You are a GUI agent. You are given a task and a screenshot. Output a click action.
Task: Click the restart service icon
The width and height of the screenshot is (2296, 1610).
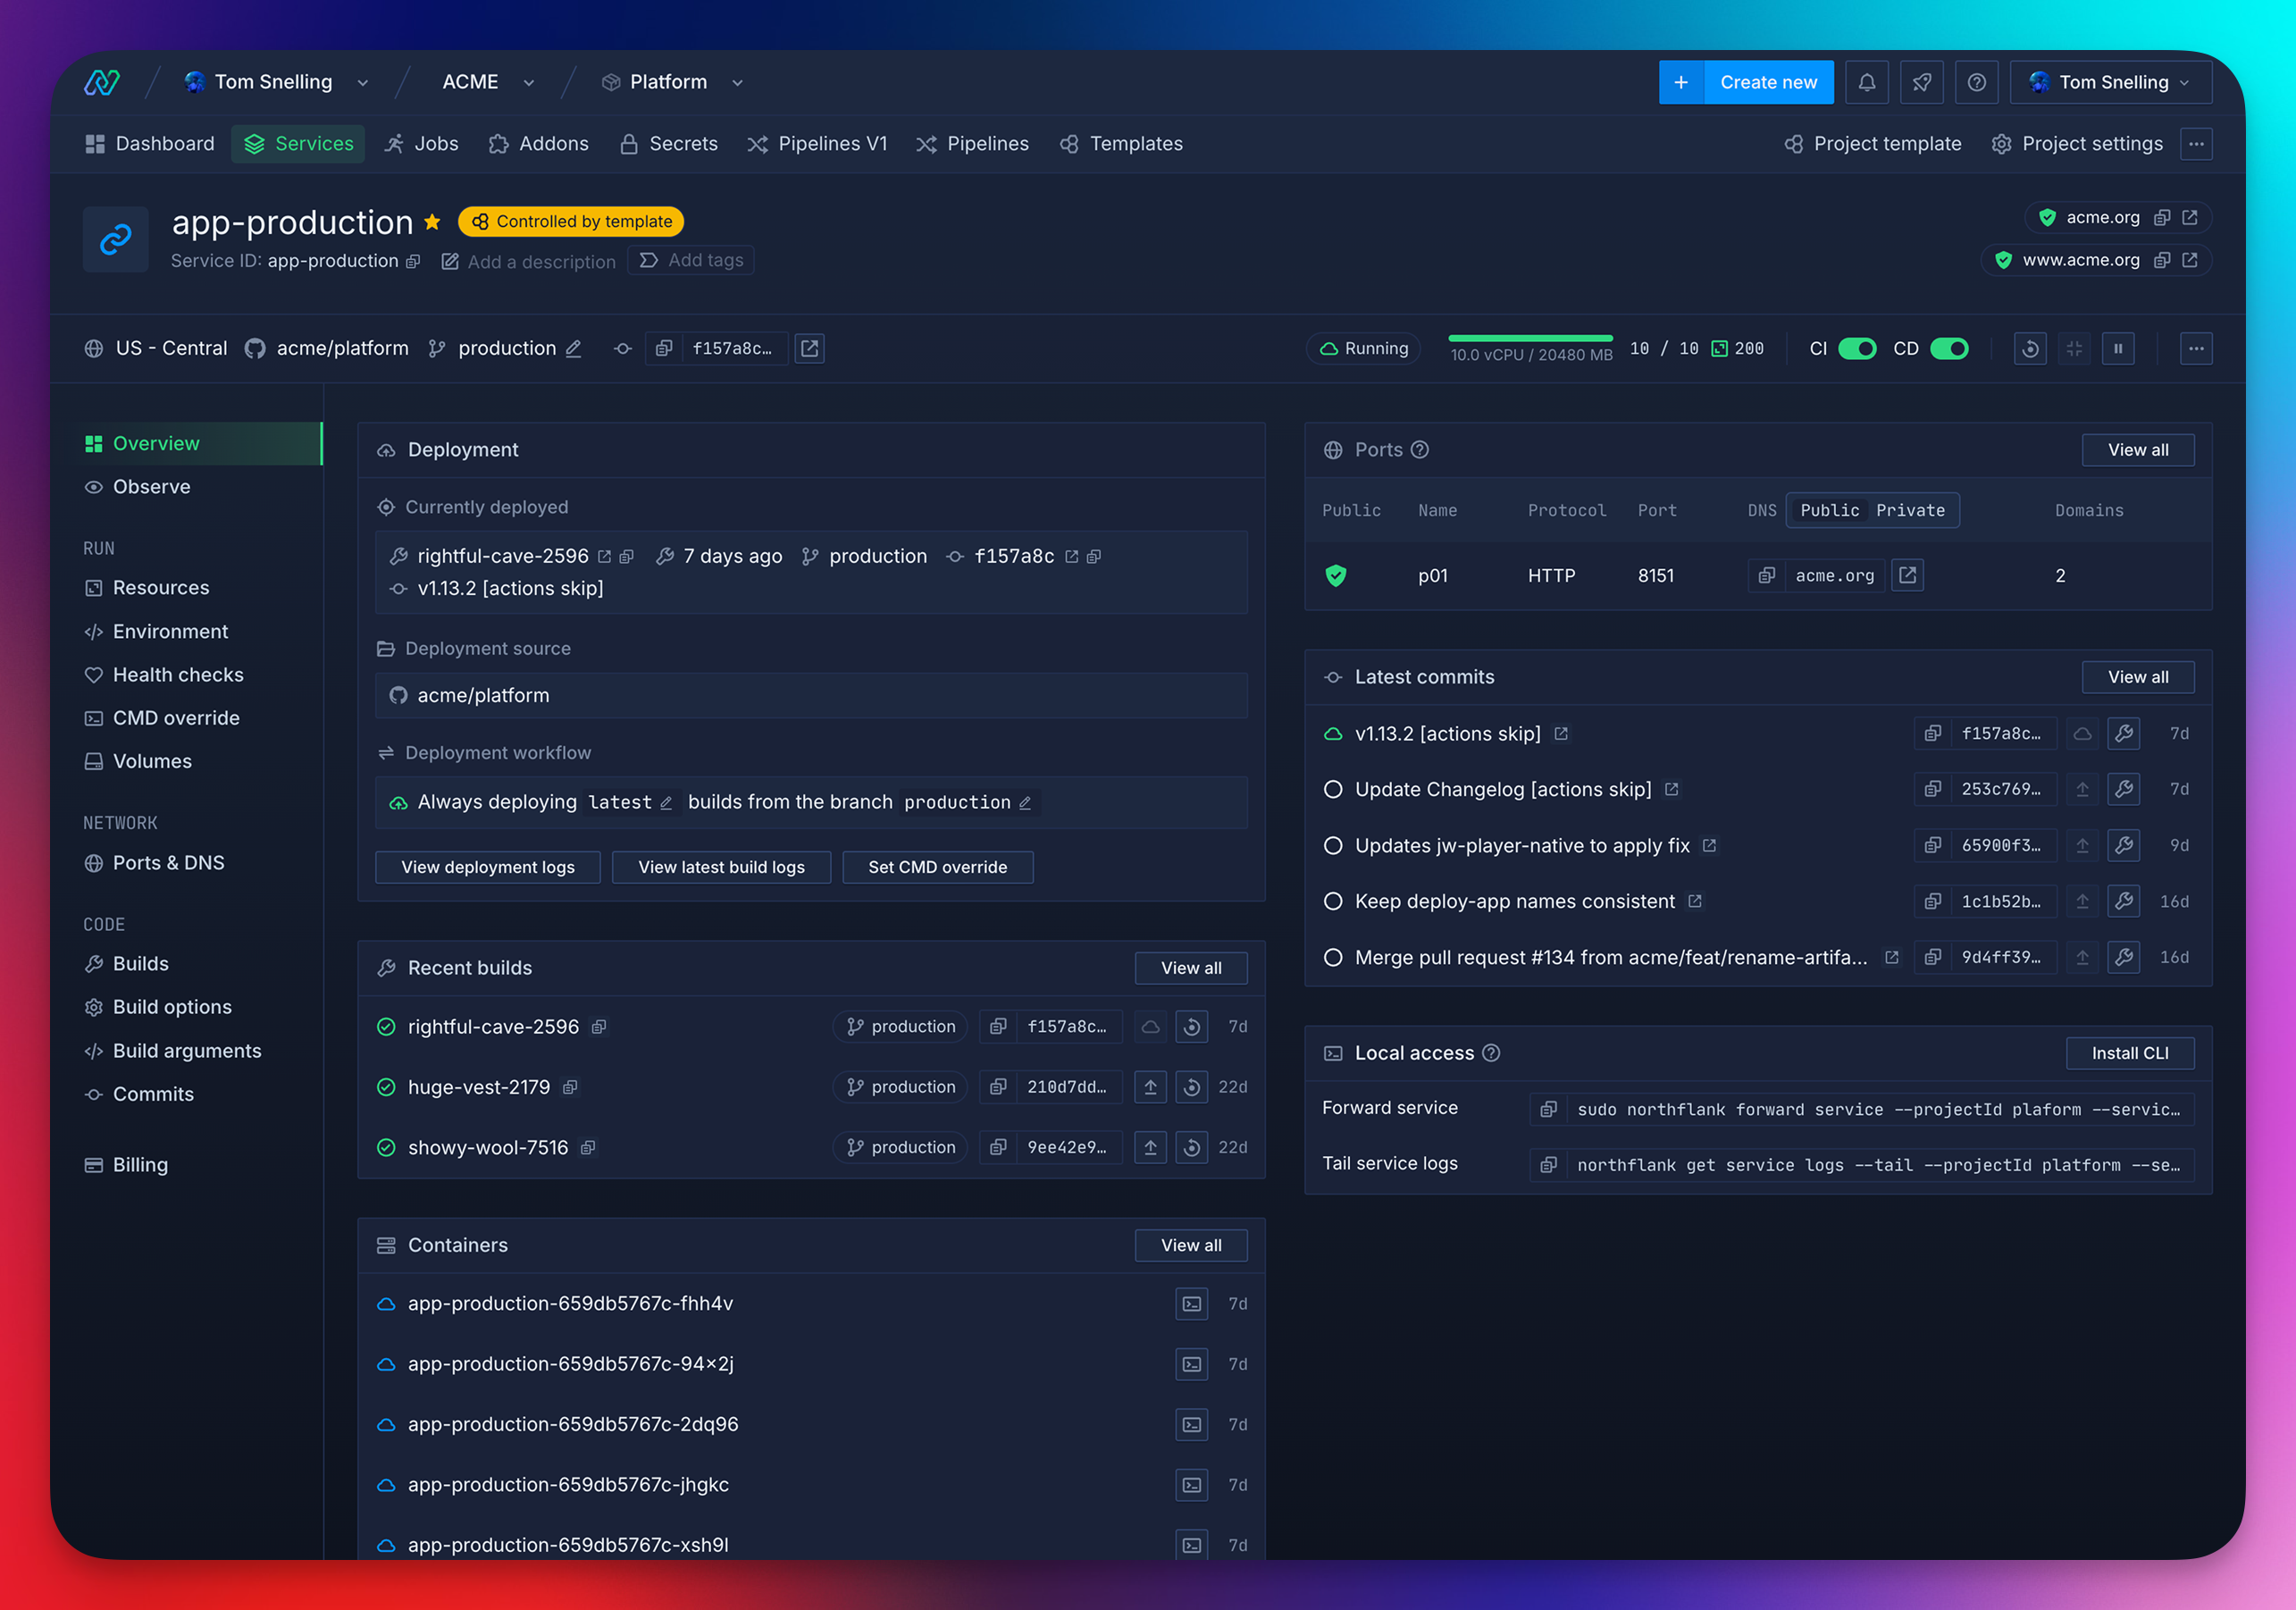[2029, 348]
